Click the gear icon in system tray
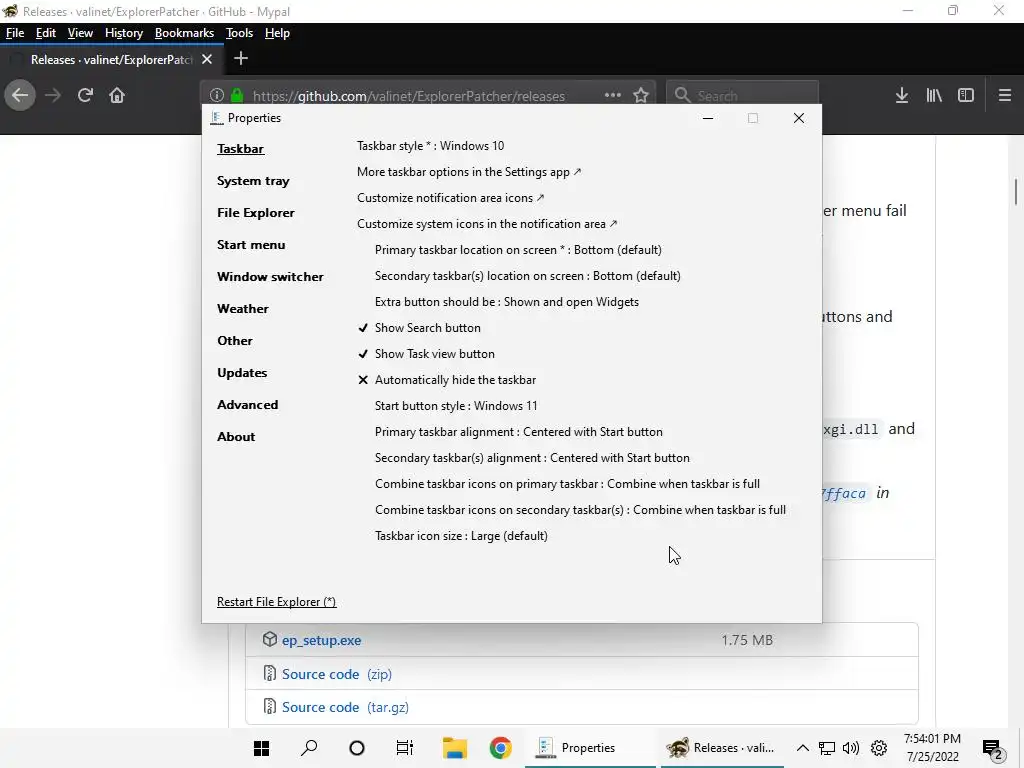 click(x=879, y=748)
